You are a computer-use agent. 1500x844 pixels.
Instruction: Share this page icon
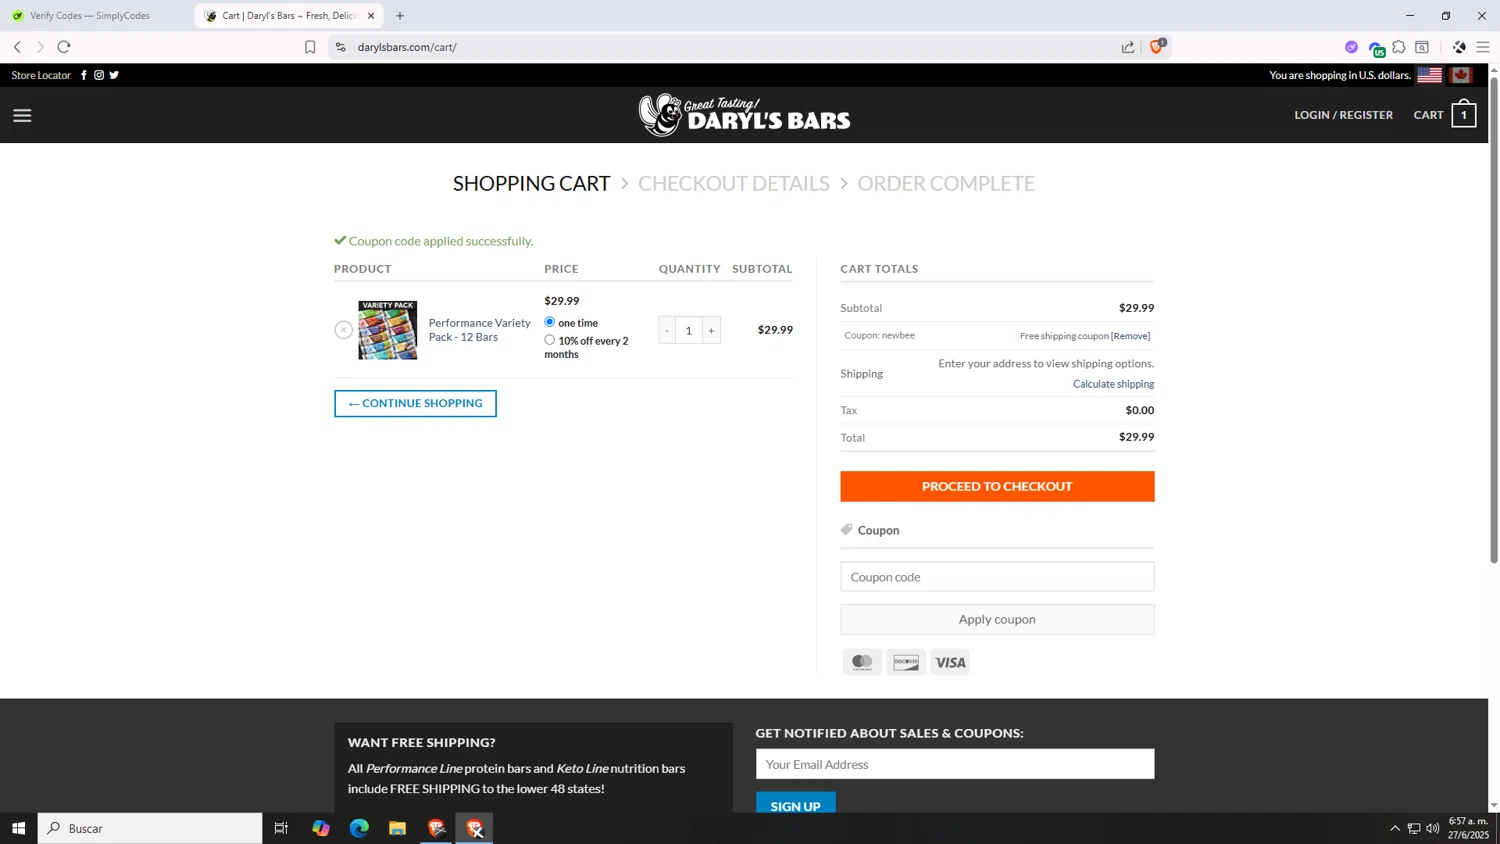(1128, 47)
